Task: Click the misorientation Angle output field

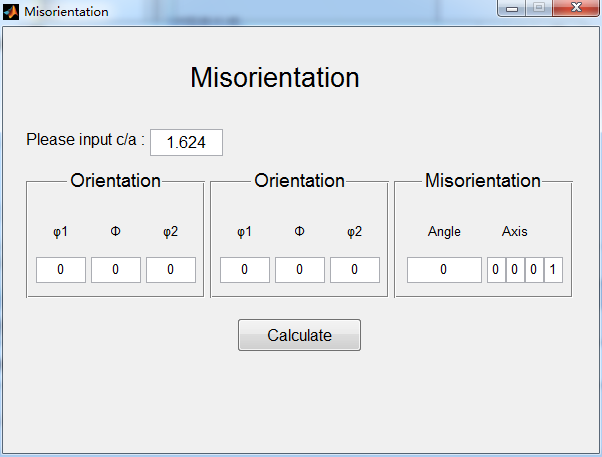Action: pyautogui.click(x=444, y=270)
